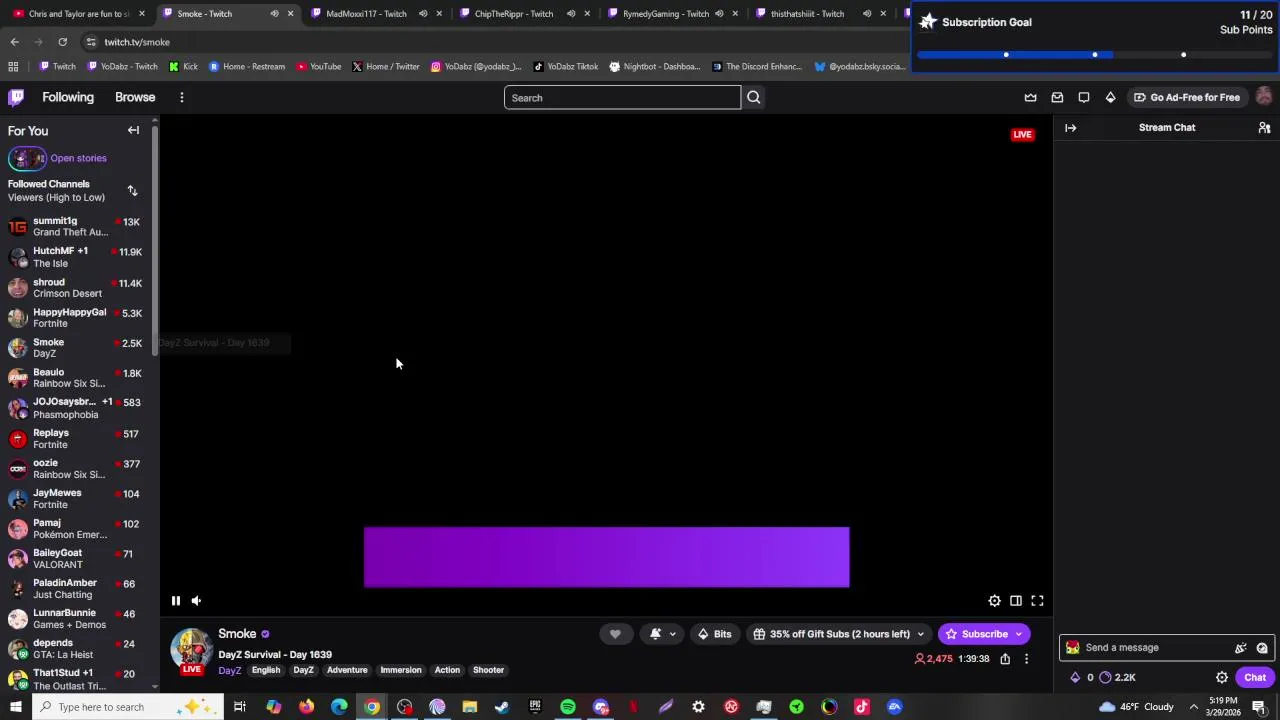
Task: Open the DayZ game link under stream title
Action: tap(230, 670)
